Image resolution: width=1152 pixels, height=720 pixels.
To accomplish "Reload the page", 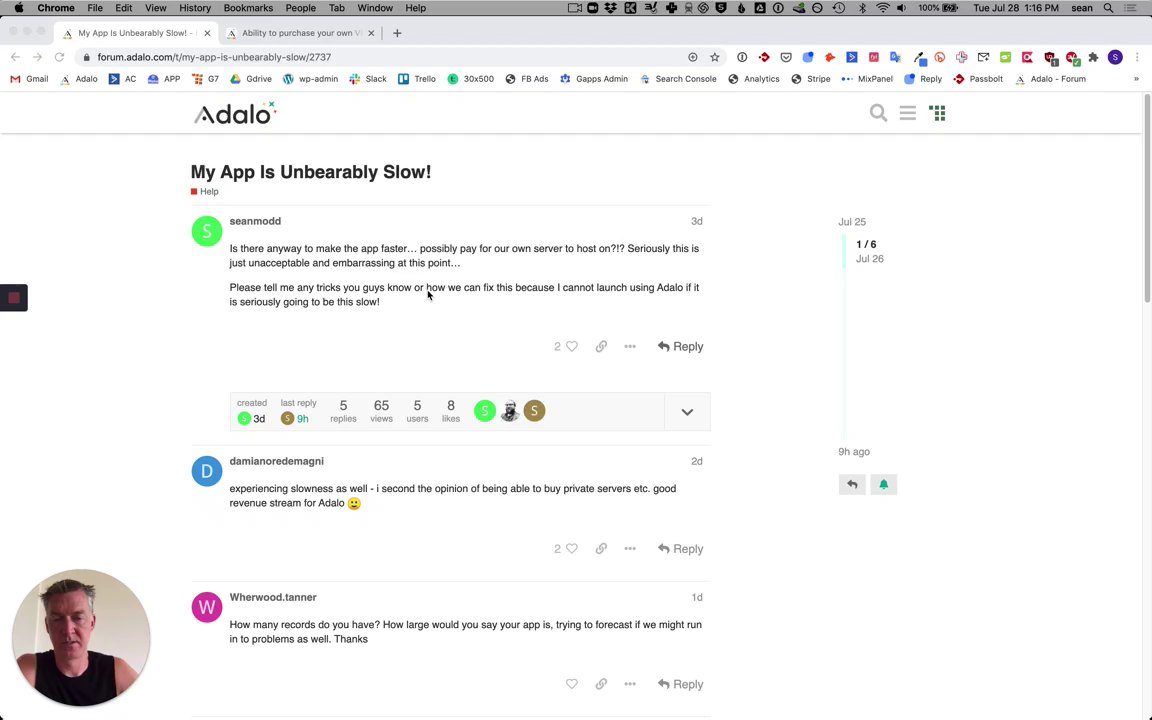I will (x=60, y=57).
